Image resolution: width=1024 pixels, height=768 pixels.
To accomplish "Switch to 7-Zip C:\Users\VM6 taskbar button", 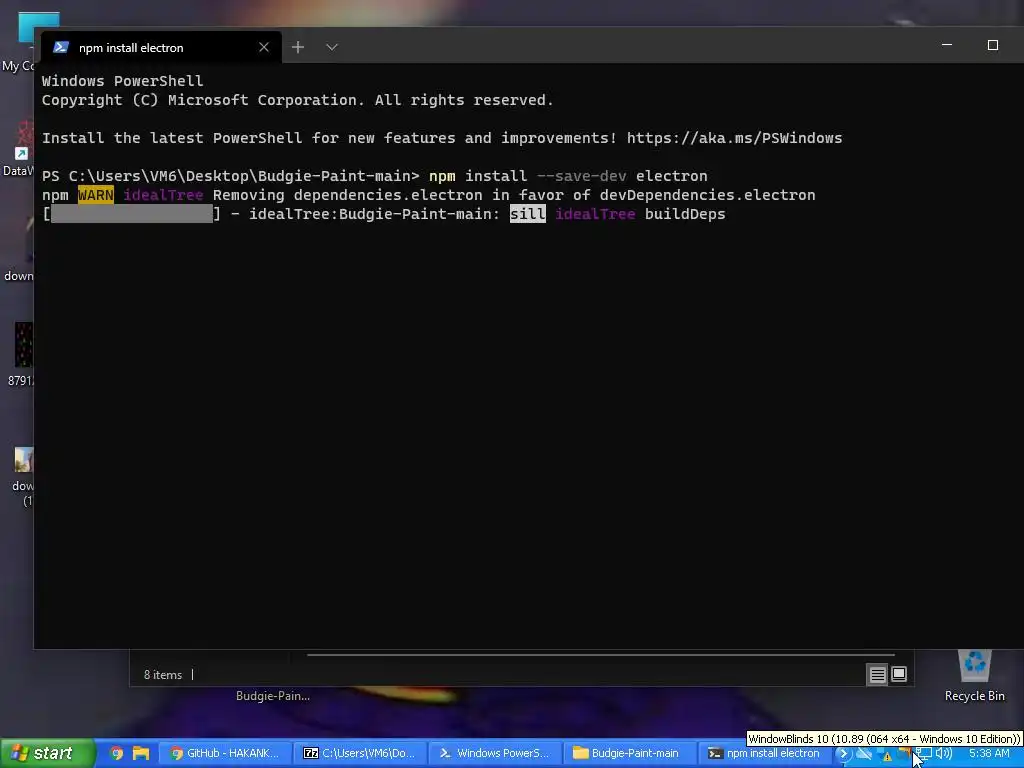I will [x=360, y=753].
